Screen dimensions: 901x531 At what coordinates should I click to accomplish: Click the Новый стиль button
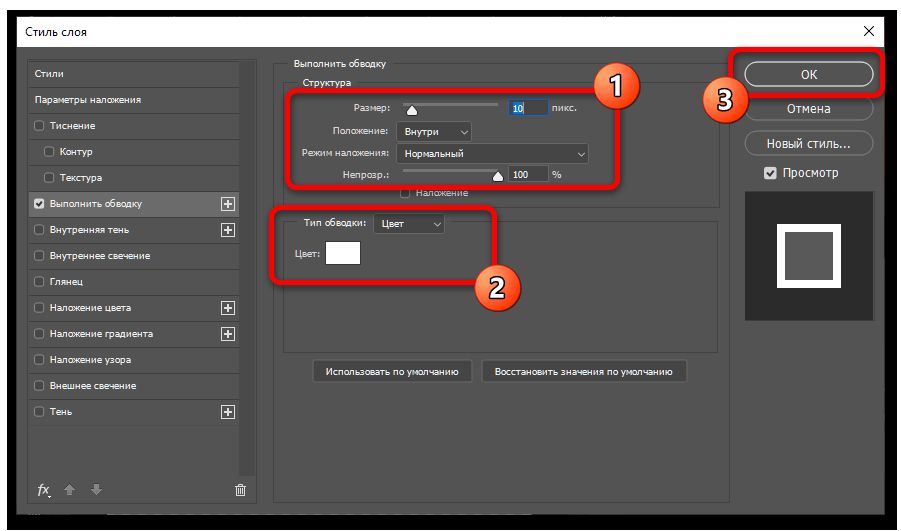click(x=808, y=144)
